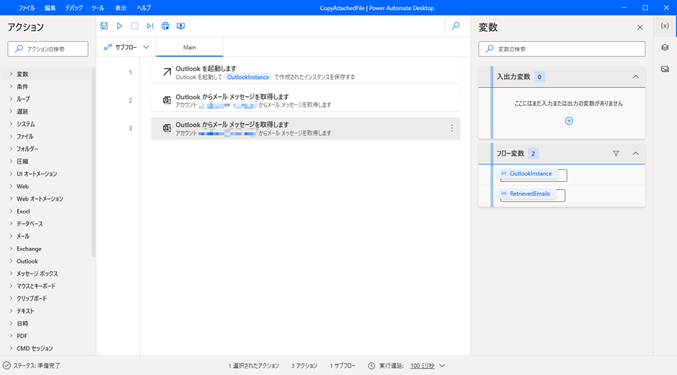Open the ツール menu
Screen dimensions: 677x375
tap(98, 8)
